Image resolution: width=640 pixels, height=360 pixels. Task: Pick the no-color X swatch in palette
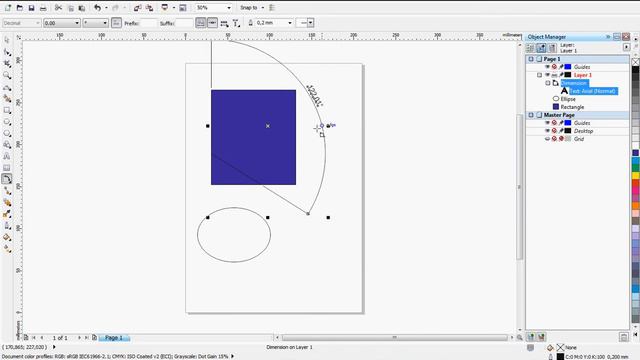click(x=636, y=62)
